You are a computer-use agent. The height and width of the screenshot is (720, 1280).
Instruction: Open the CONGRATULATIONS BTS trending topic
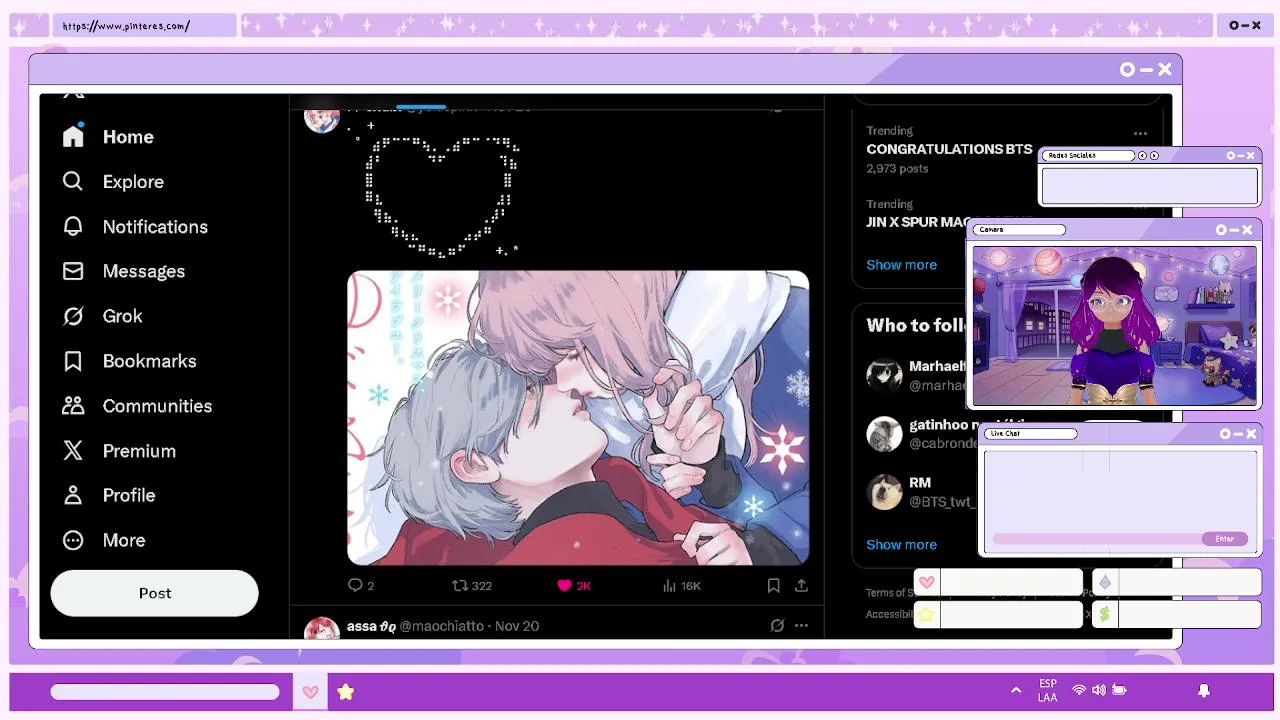[x=949, y=149]
